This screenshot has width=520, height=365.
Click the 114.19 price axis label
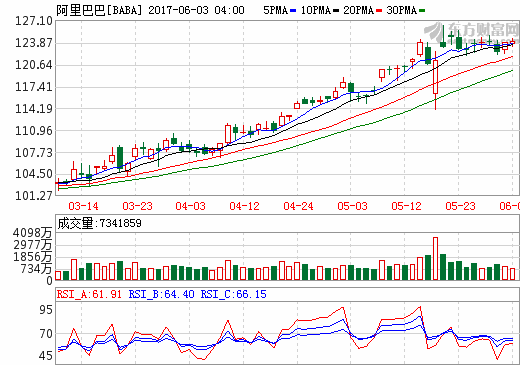pos(34,109)
